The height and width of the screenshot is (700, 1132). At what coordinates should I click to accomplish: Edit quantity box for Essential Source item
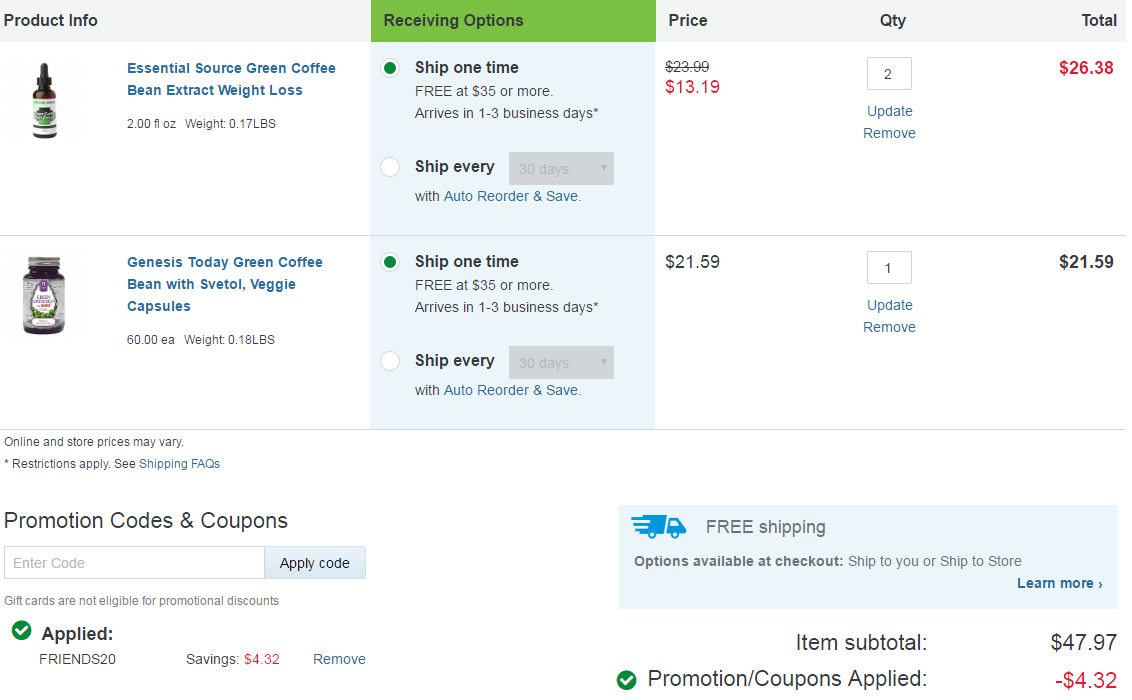click(888, 74)
